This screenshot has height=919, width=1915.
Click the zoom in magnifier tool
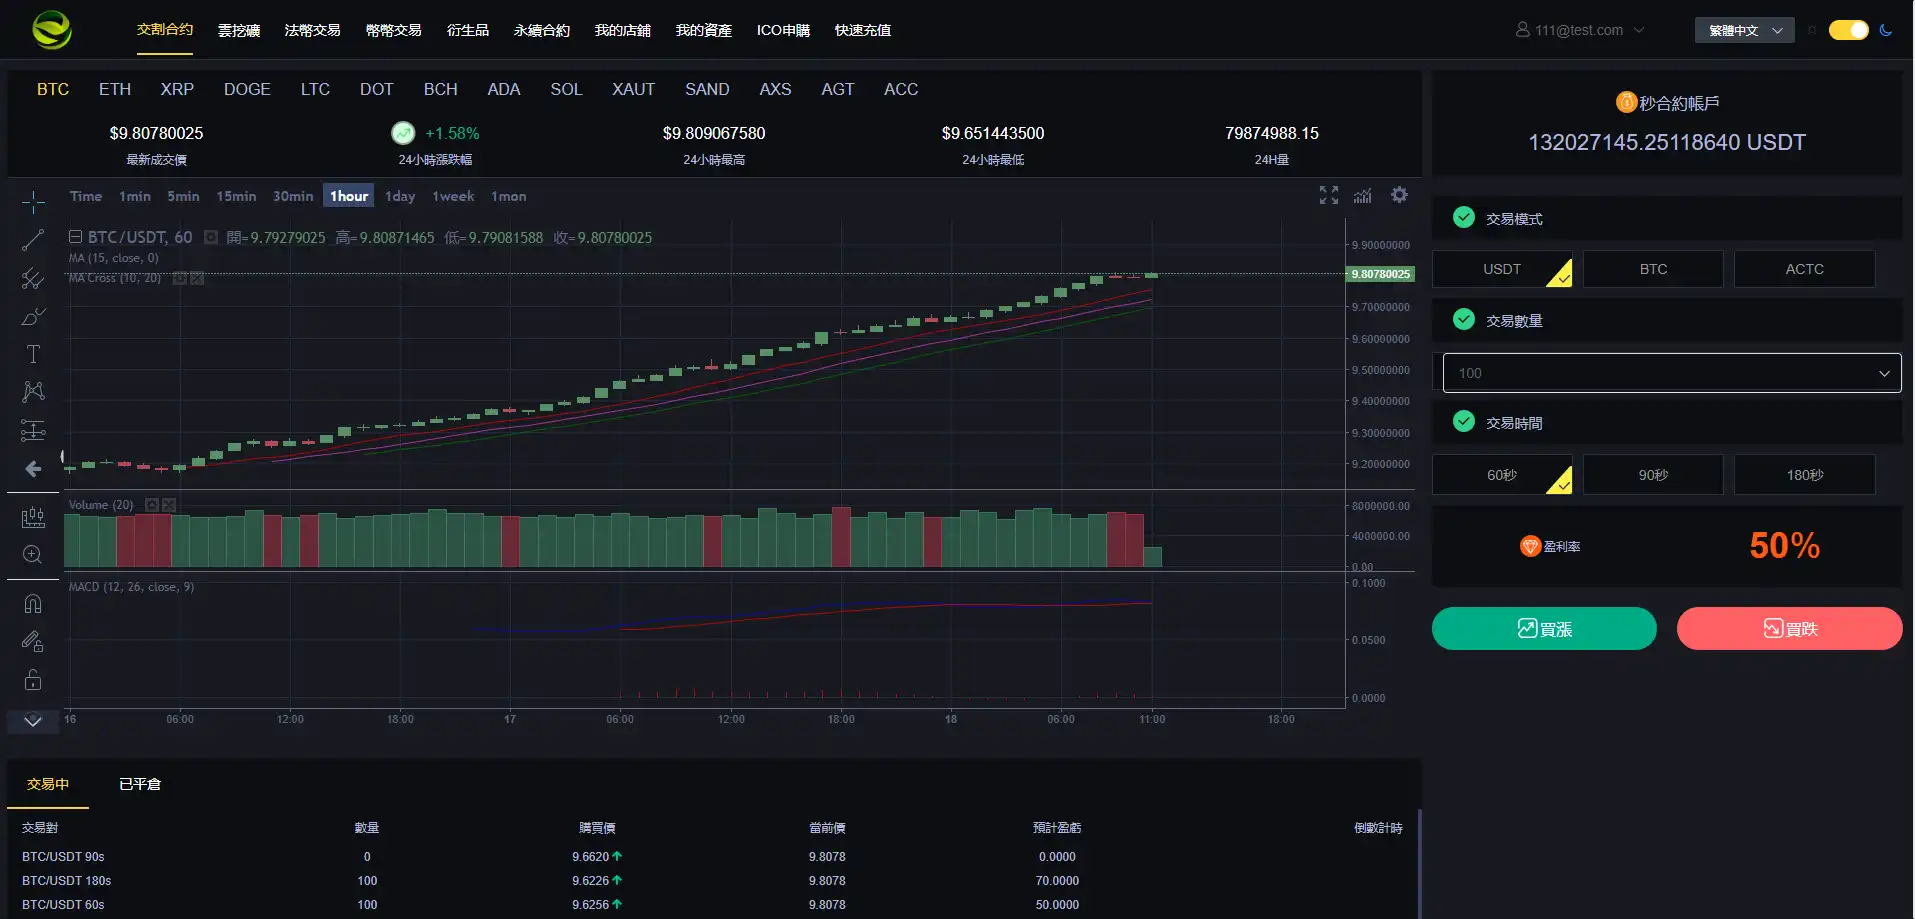point(33,555)
